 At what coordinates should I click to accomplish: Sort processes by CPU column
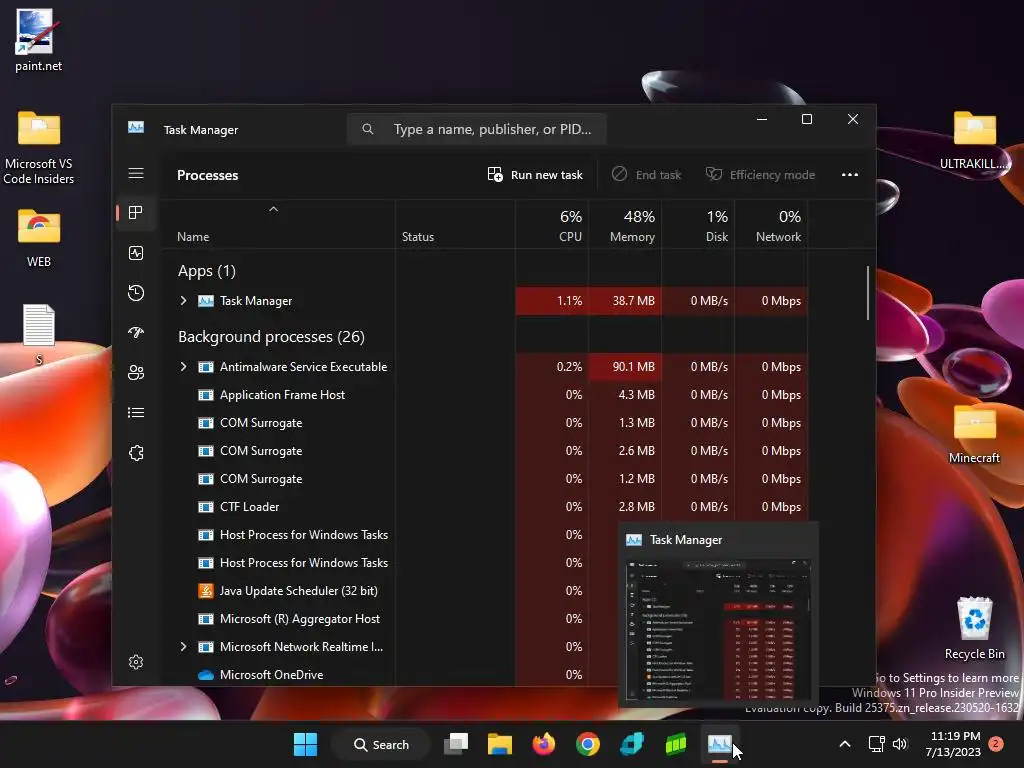[552, 225]
